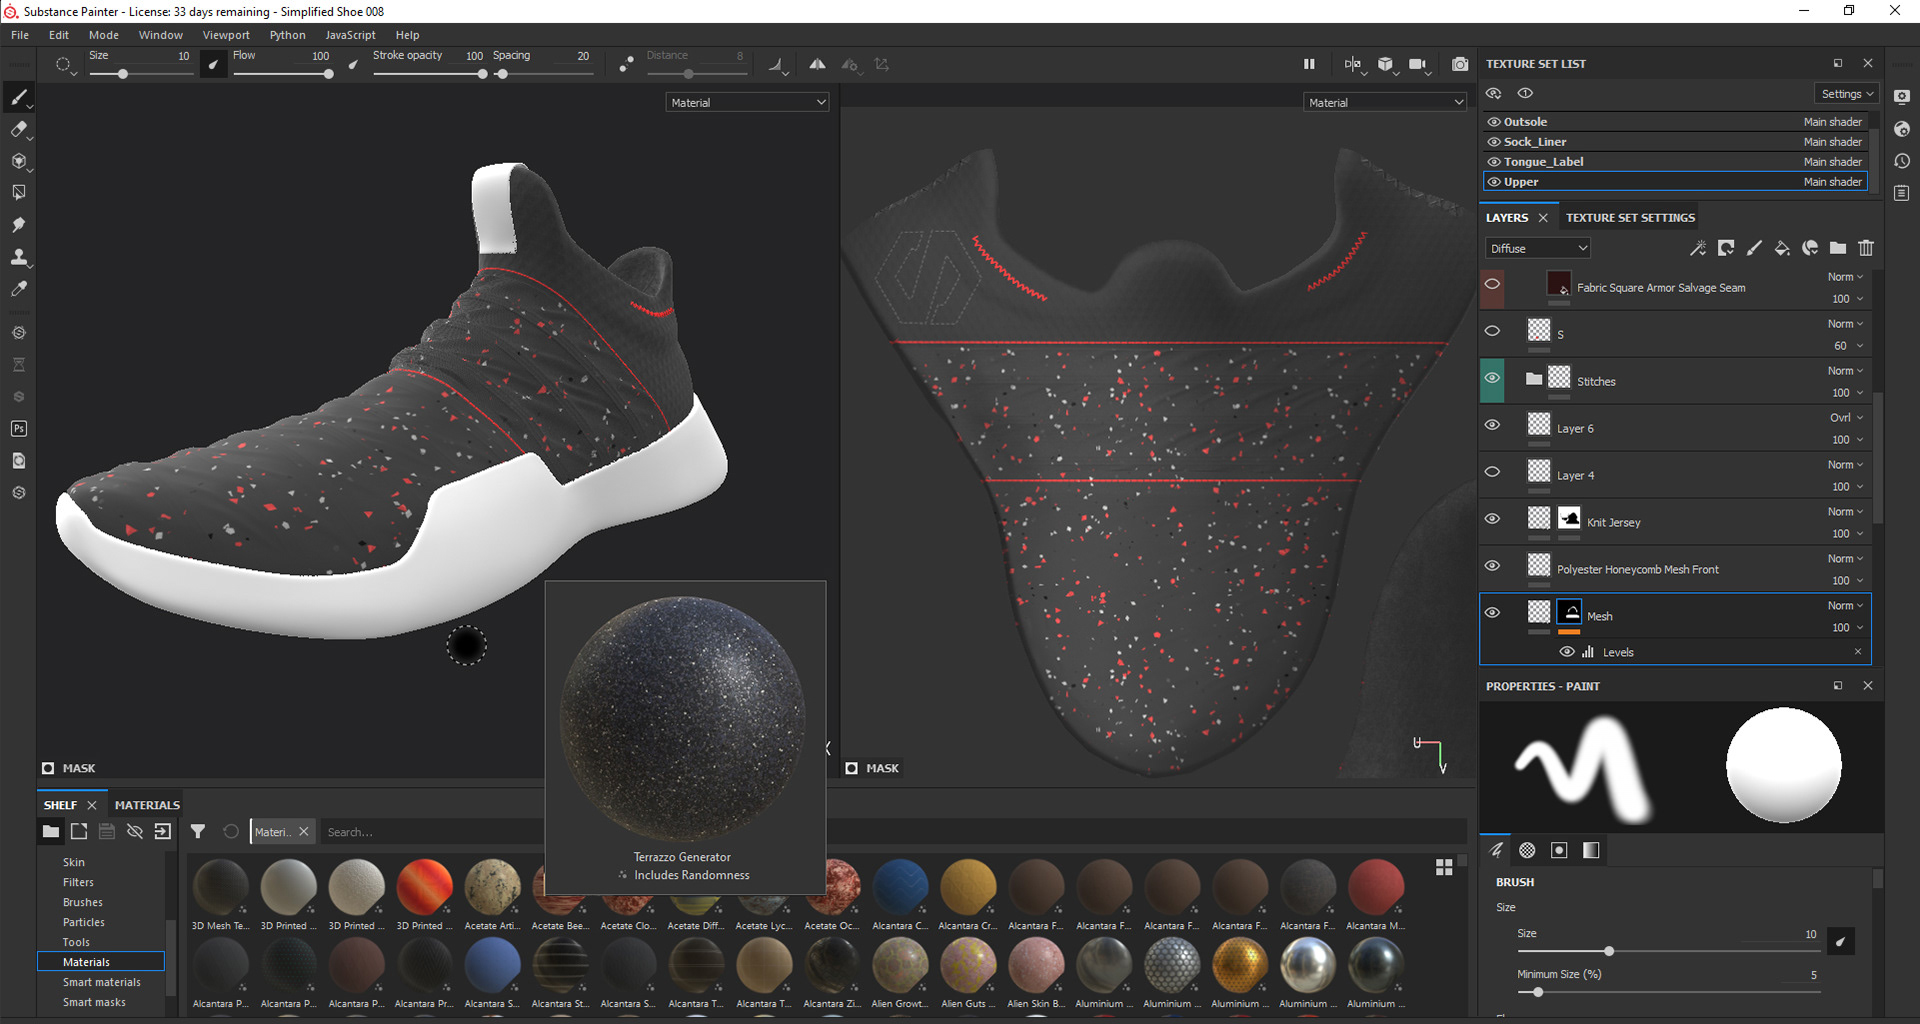The width and height of the screenshot is (1920, 1024).
Task: Click the pause icon in top toolbar
Action: pyautogui.click(x=1309, y=64)
